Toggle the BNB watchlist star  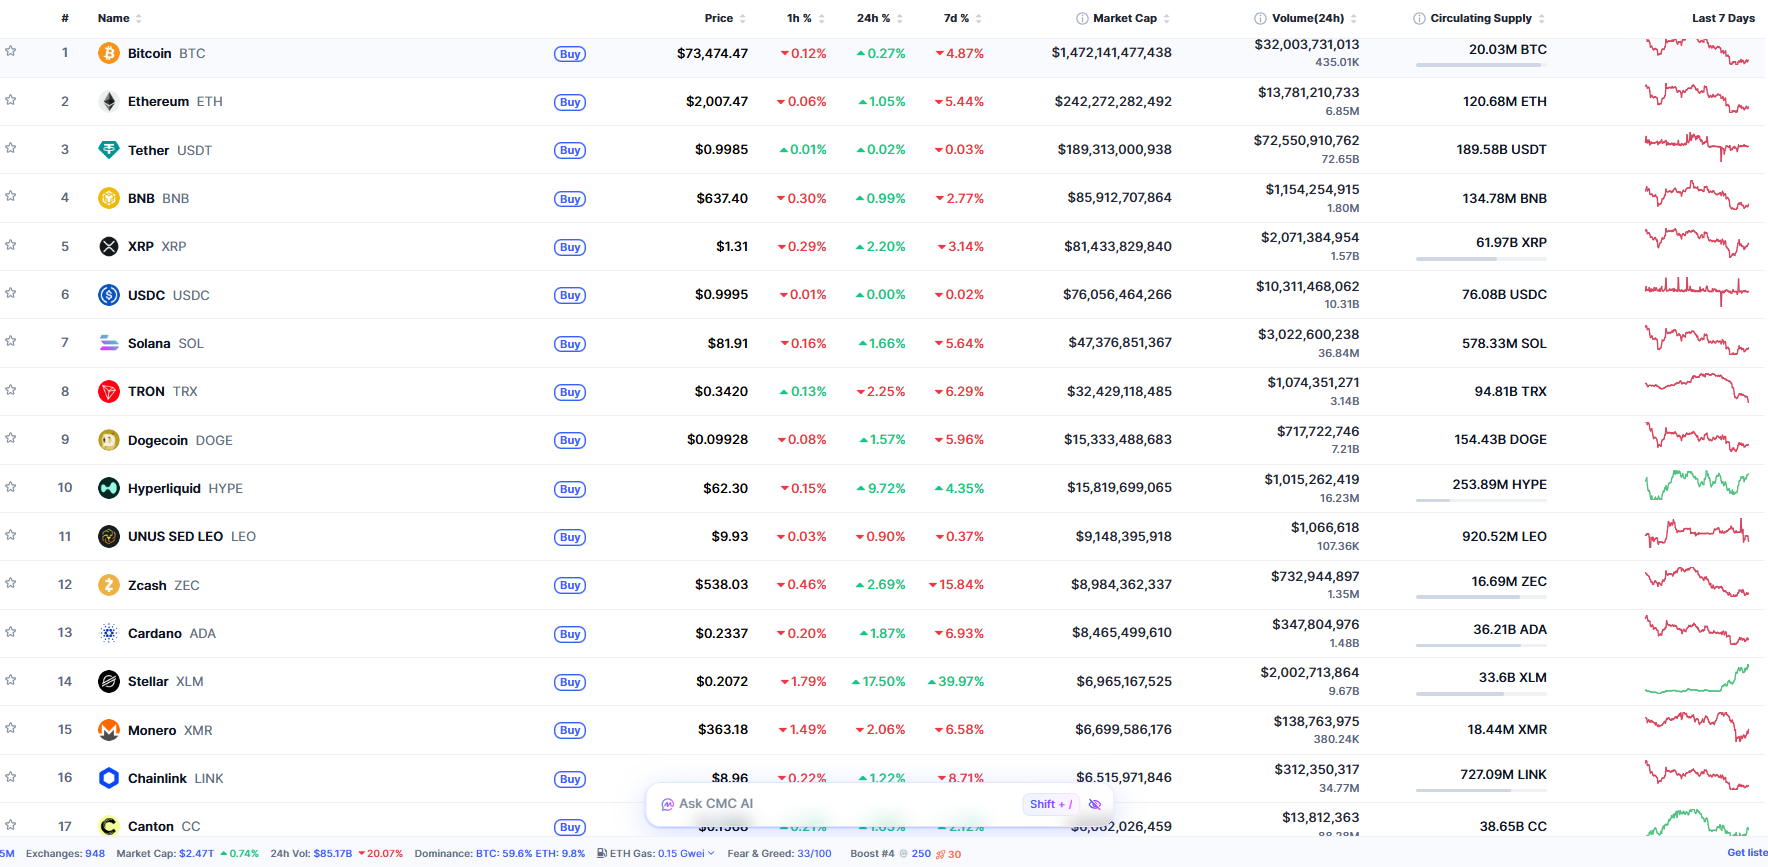point(11,196)
